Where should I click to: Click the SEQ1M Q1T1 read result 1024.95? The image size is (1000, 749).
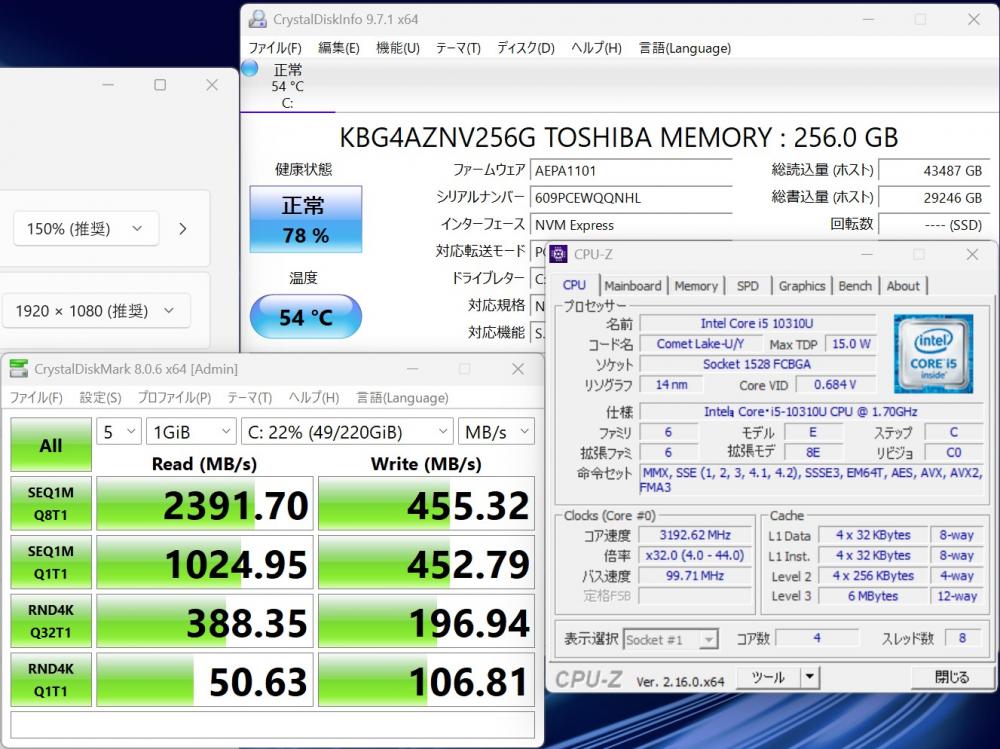[x=205, y=562]
